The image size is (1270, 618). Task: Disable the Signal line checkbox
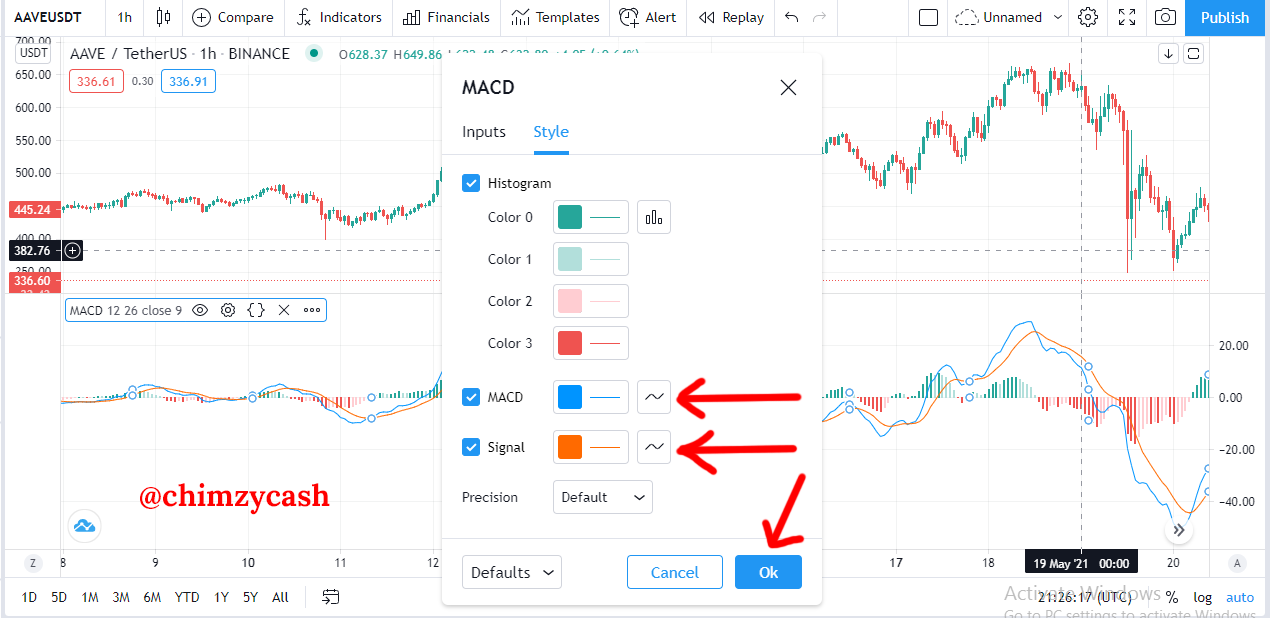tap(471, 447)
